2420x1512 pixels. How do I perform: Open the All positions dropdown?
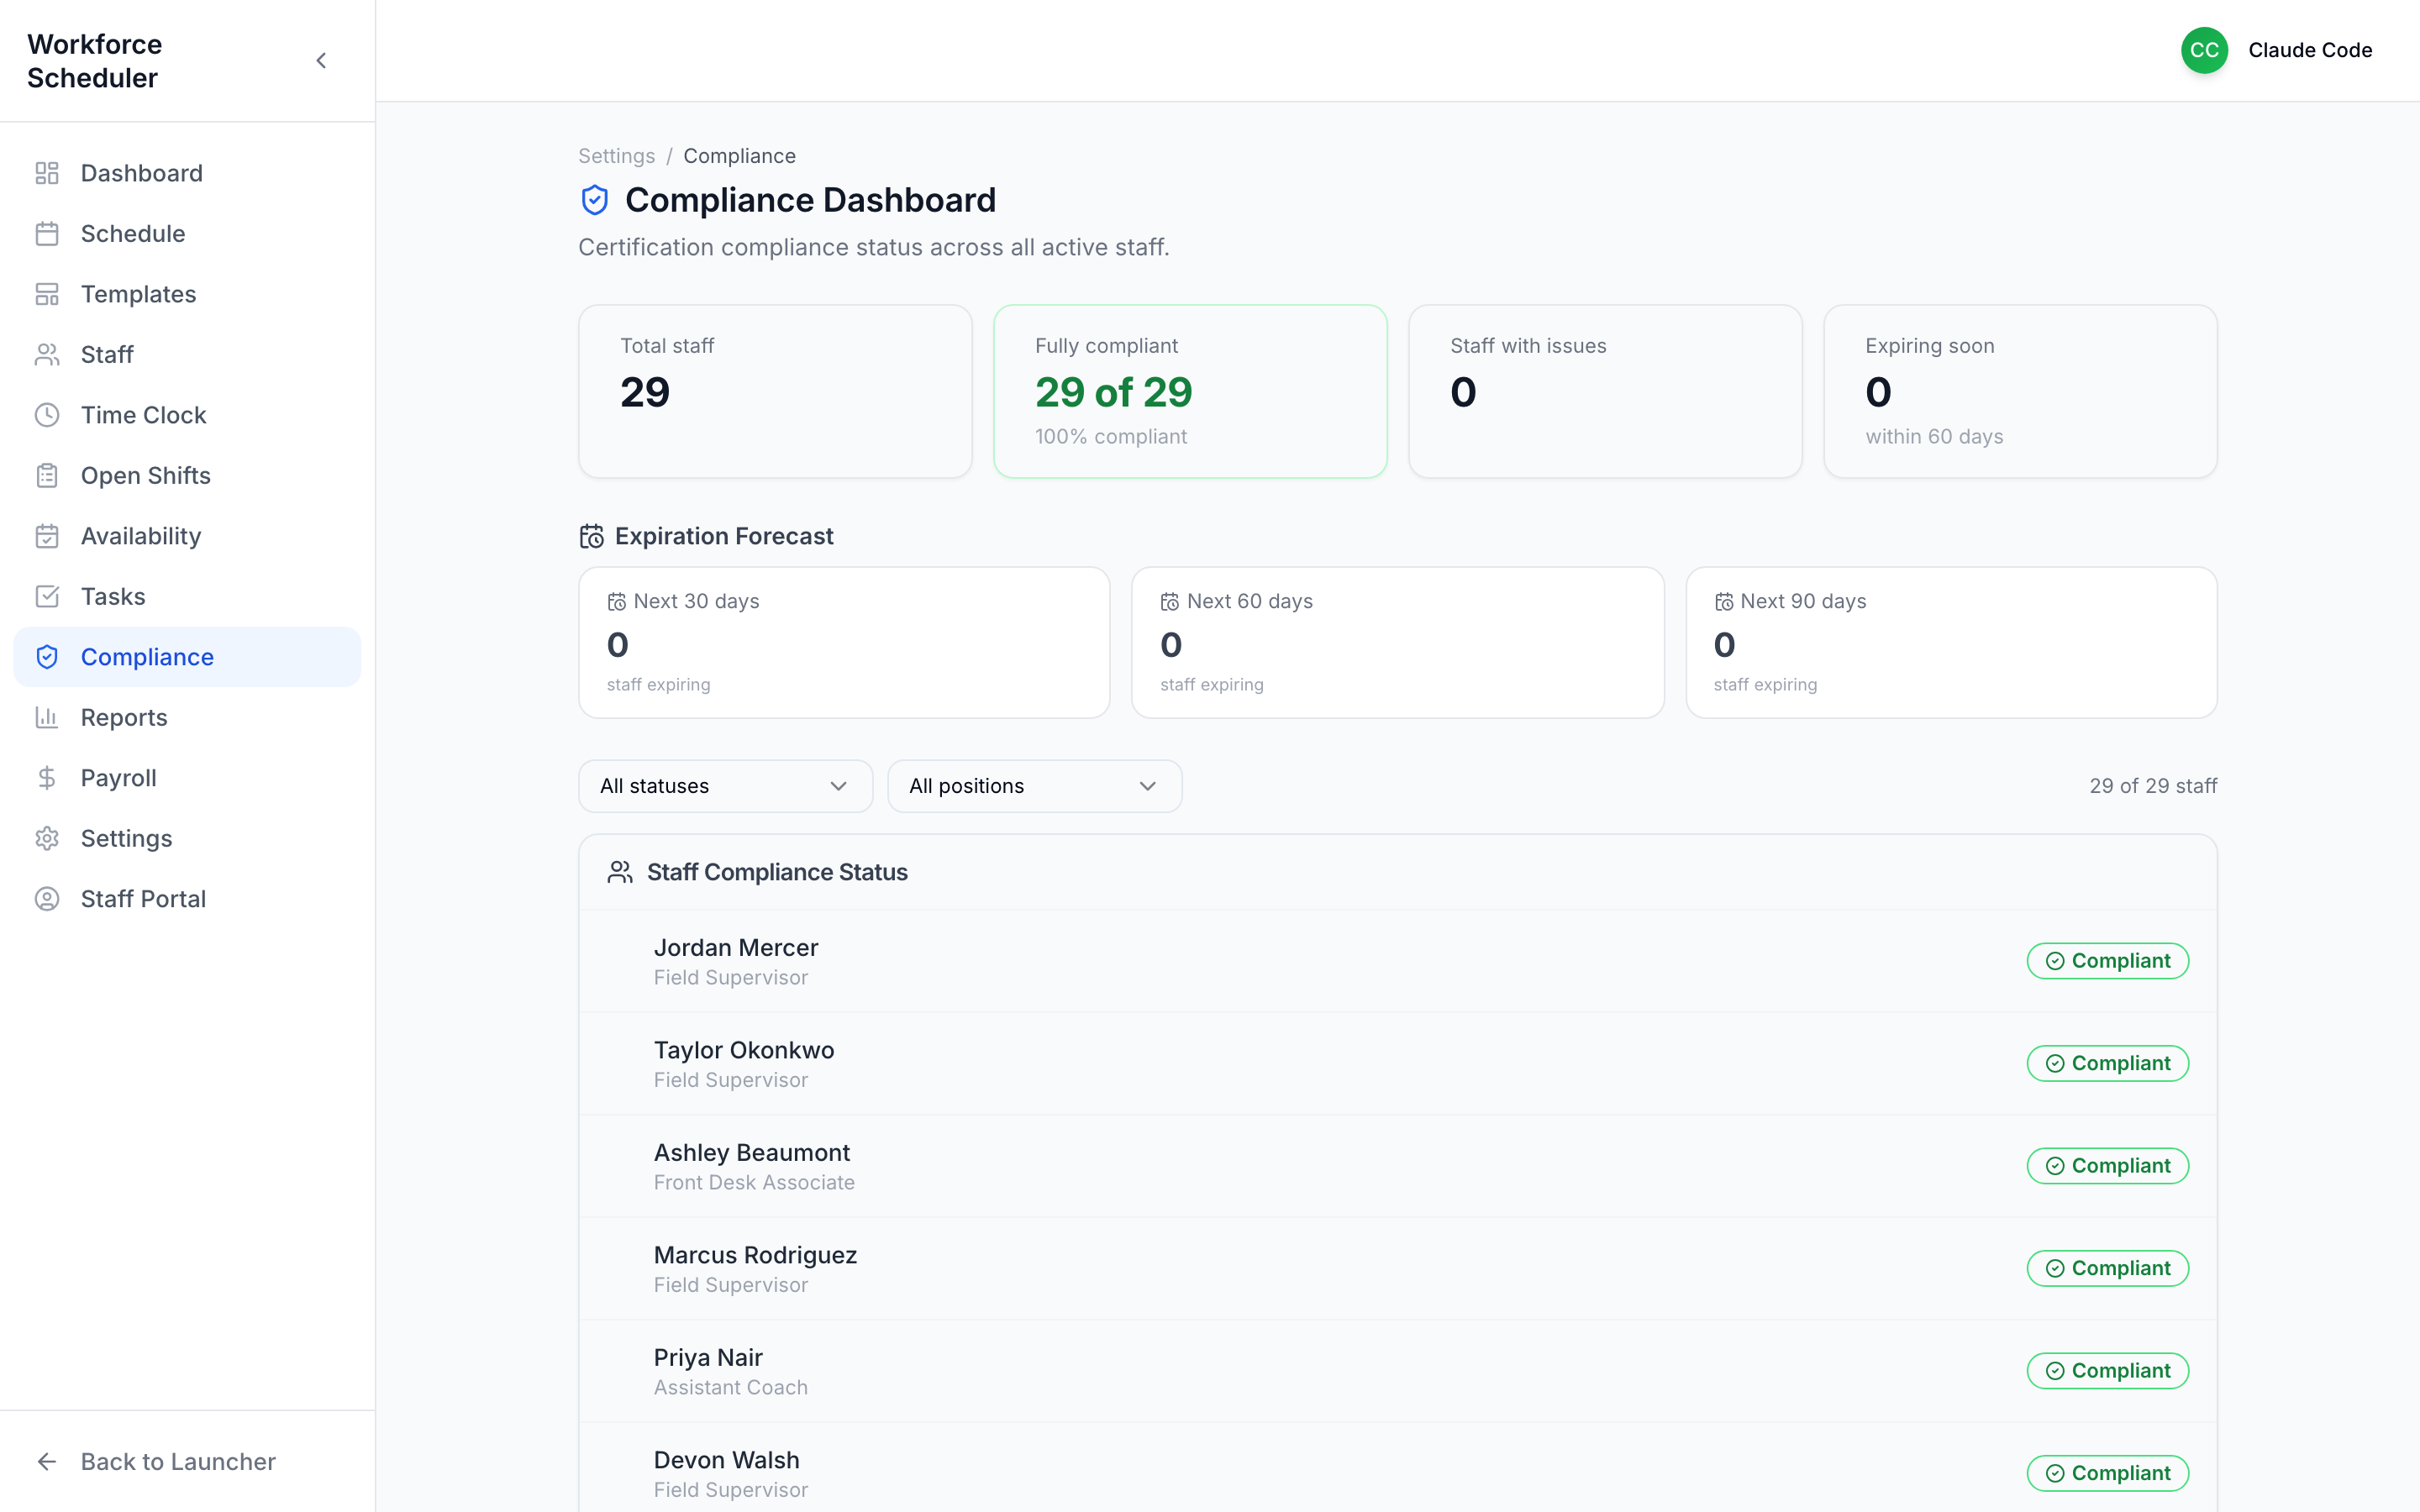(1034, 786)
